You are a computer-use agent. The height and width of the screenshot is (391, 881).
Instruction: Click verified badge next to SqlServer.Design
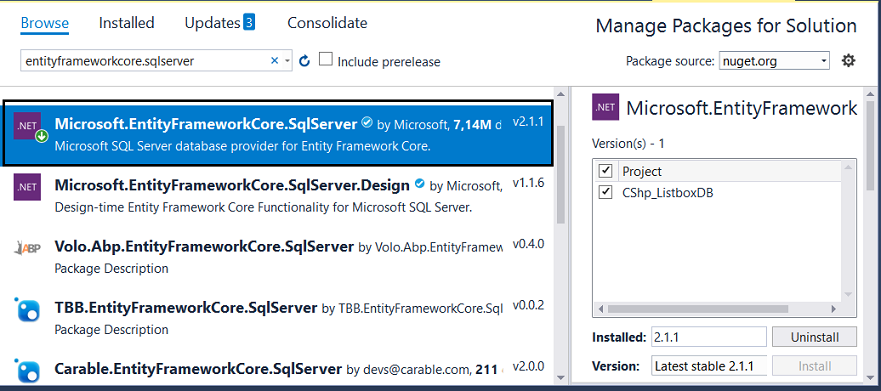click(419, 184)
